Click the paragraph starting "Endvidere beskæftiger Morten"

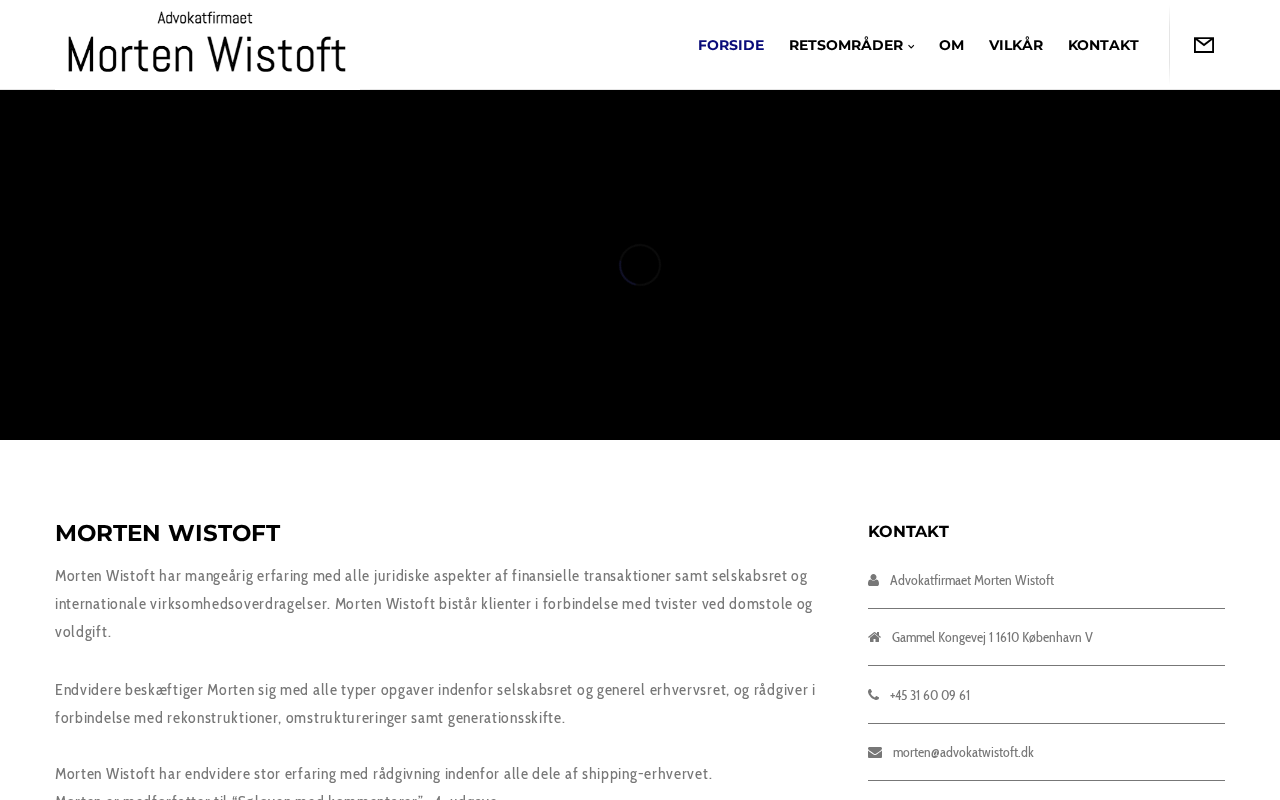click(x=435, y=704)
